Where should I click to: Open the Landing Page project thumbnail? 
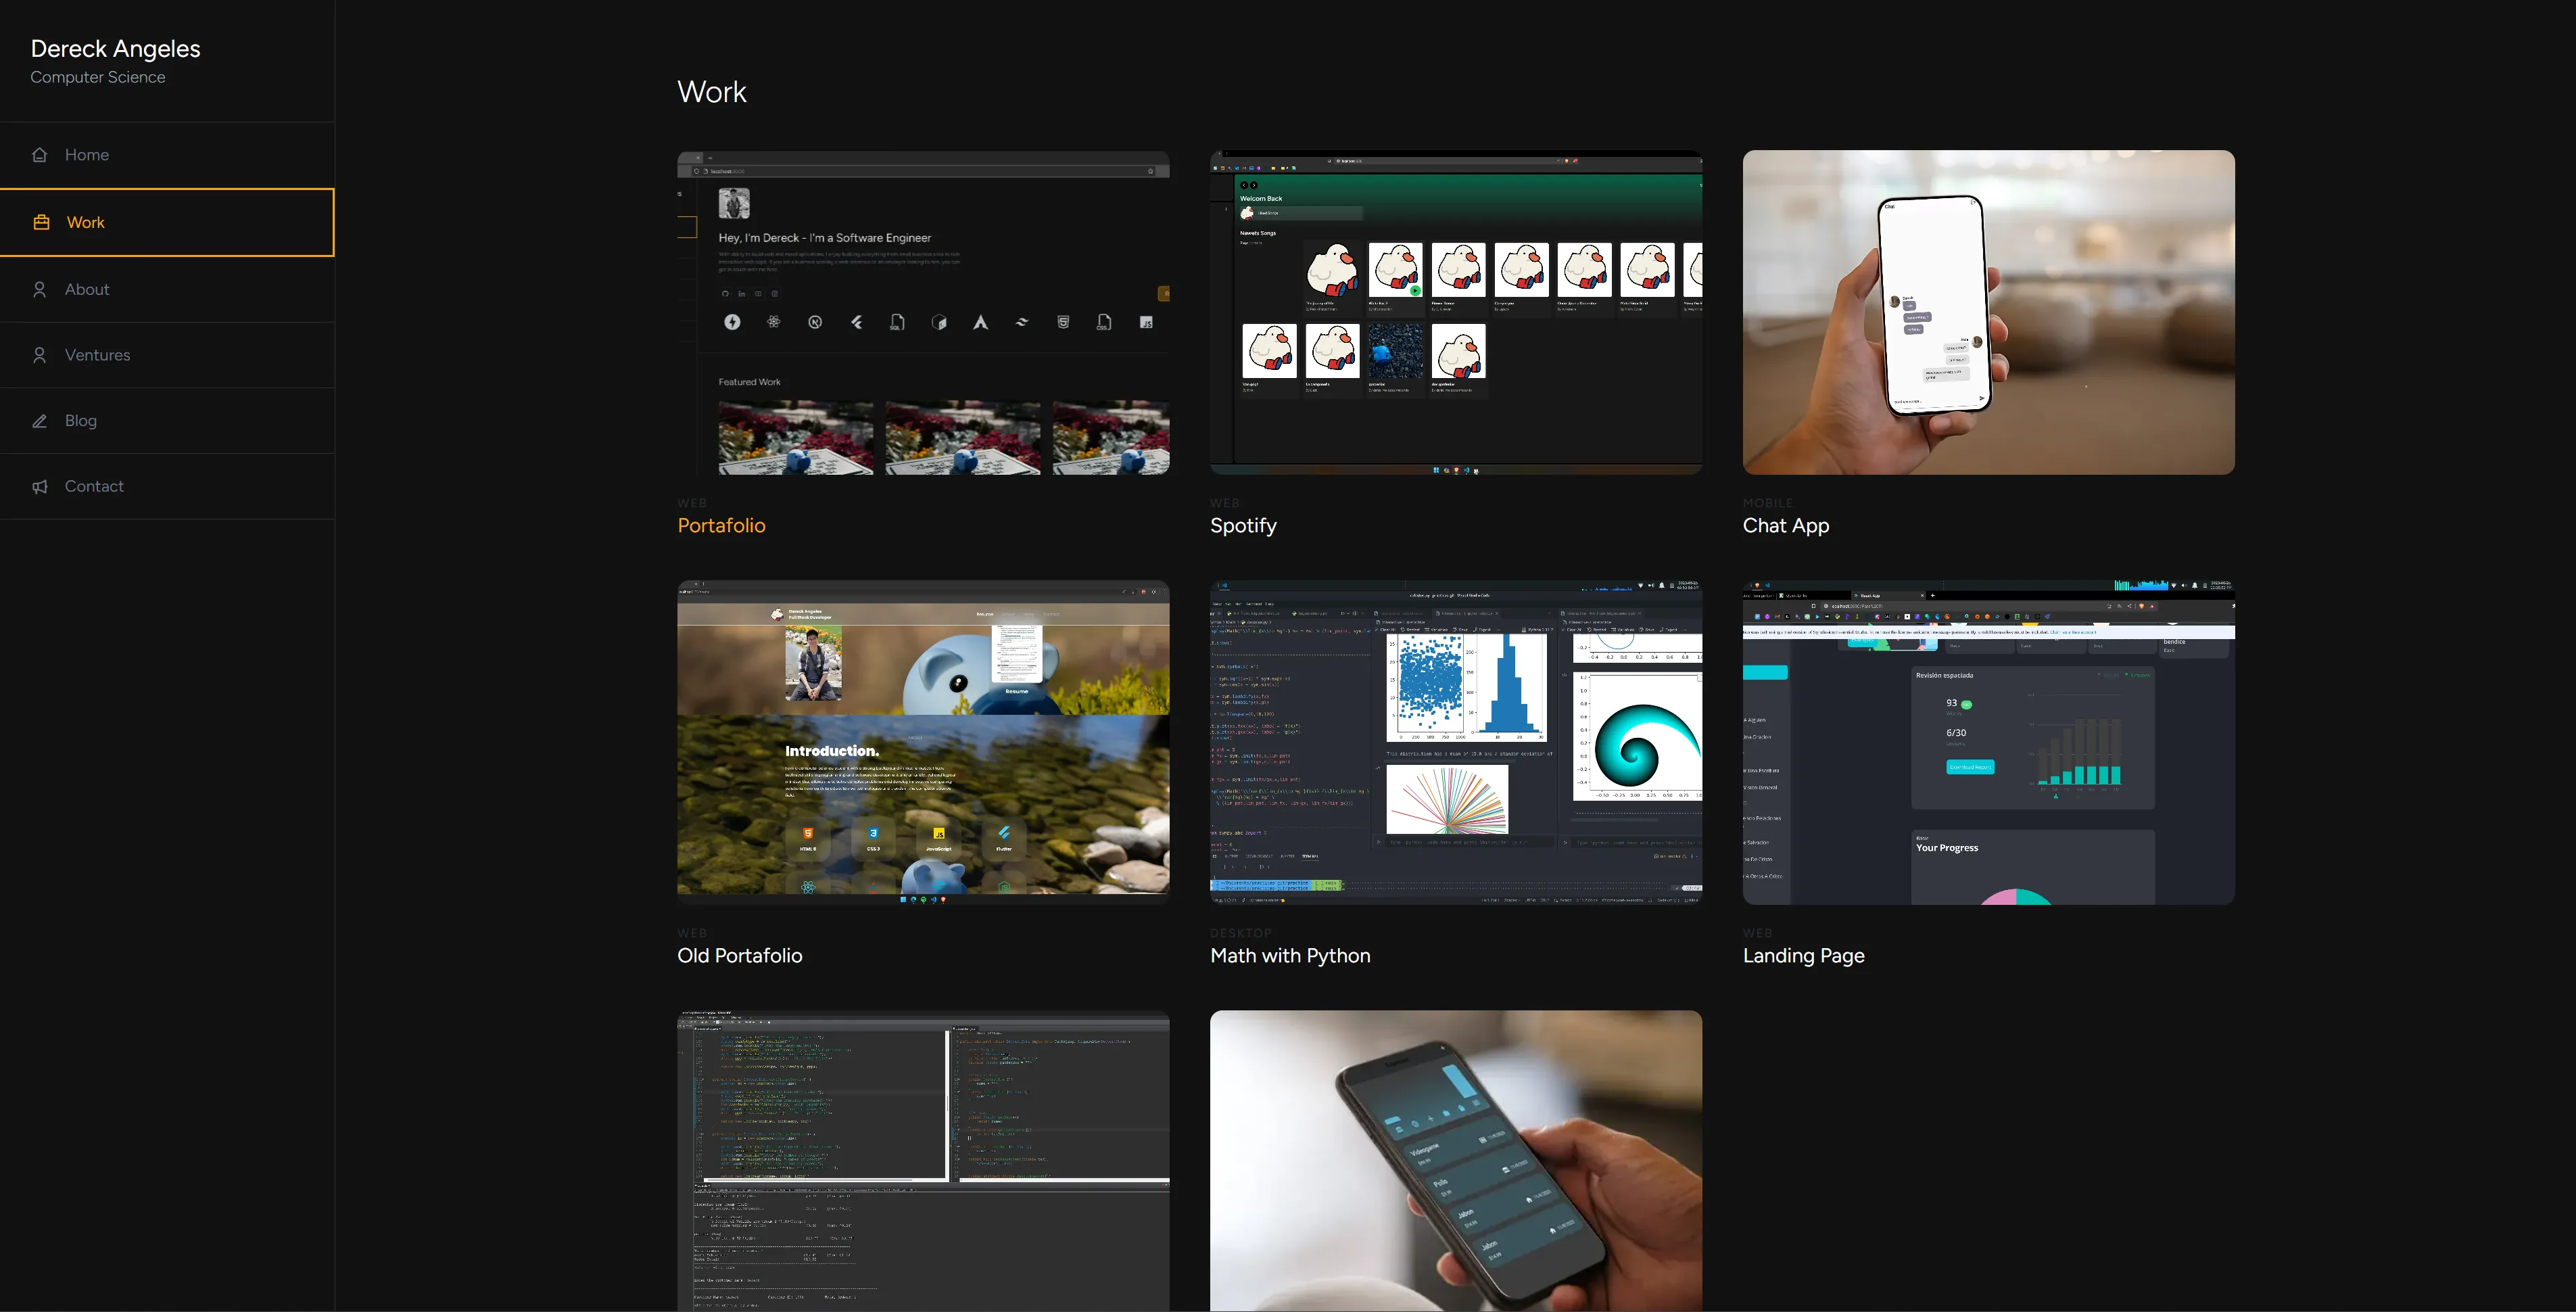(1988, 742)
